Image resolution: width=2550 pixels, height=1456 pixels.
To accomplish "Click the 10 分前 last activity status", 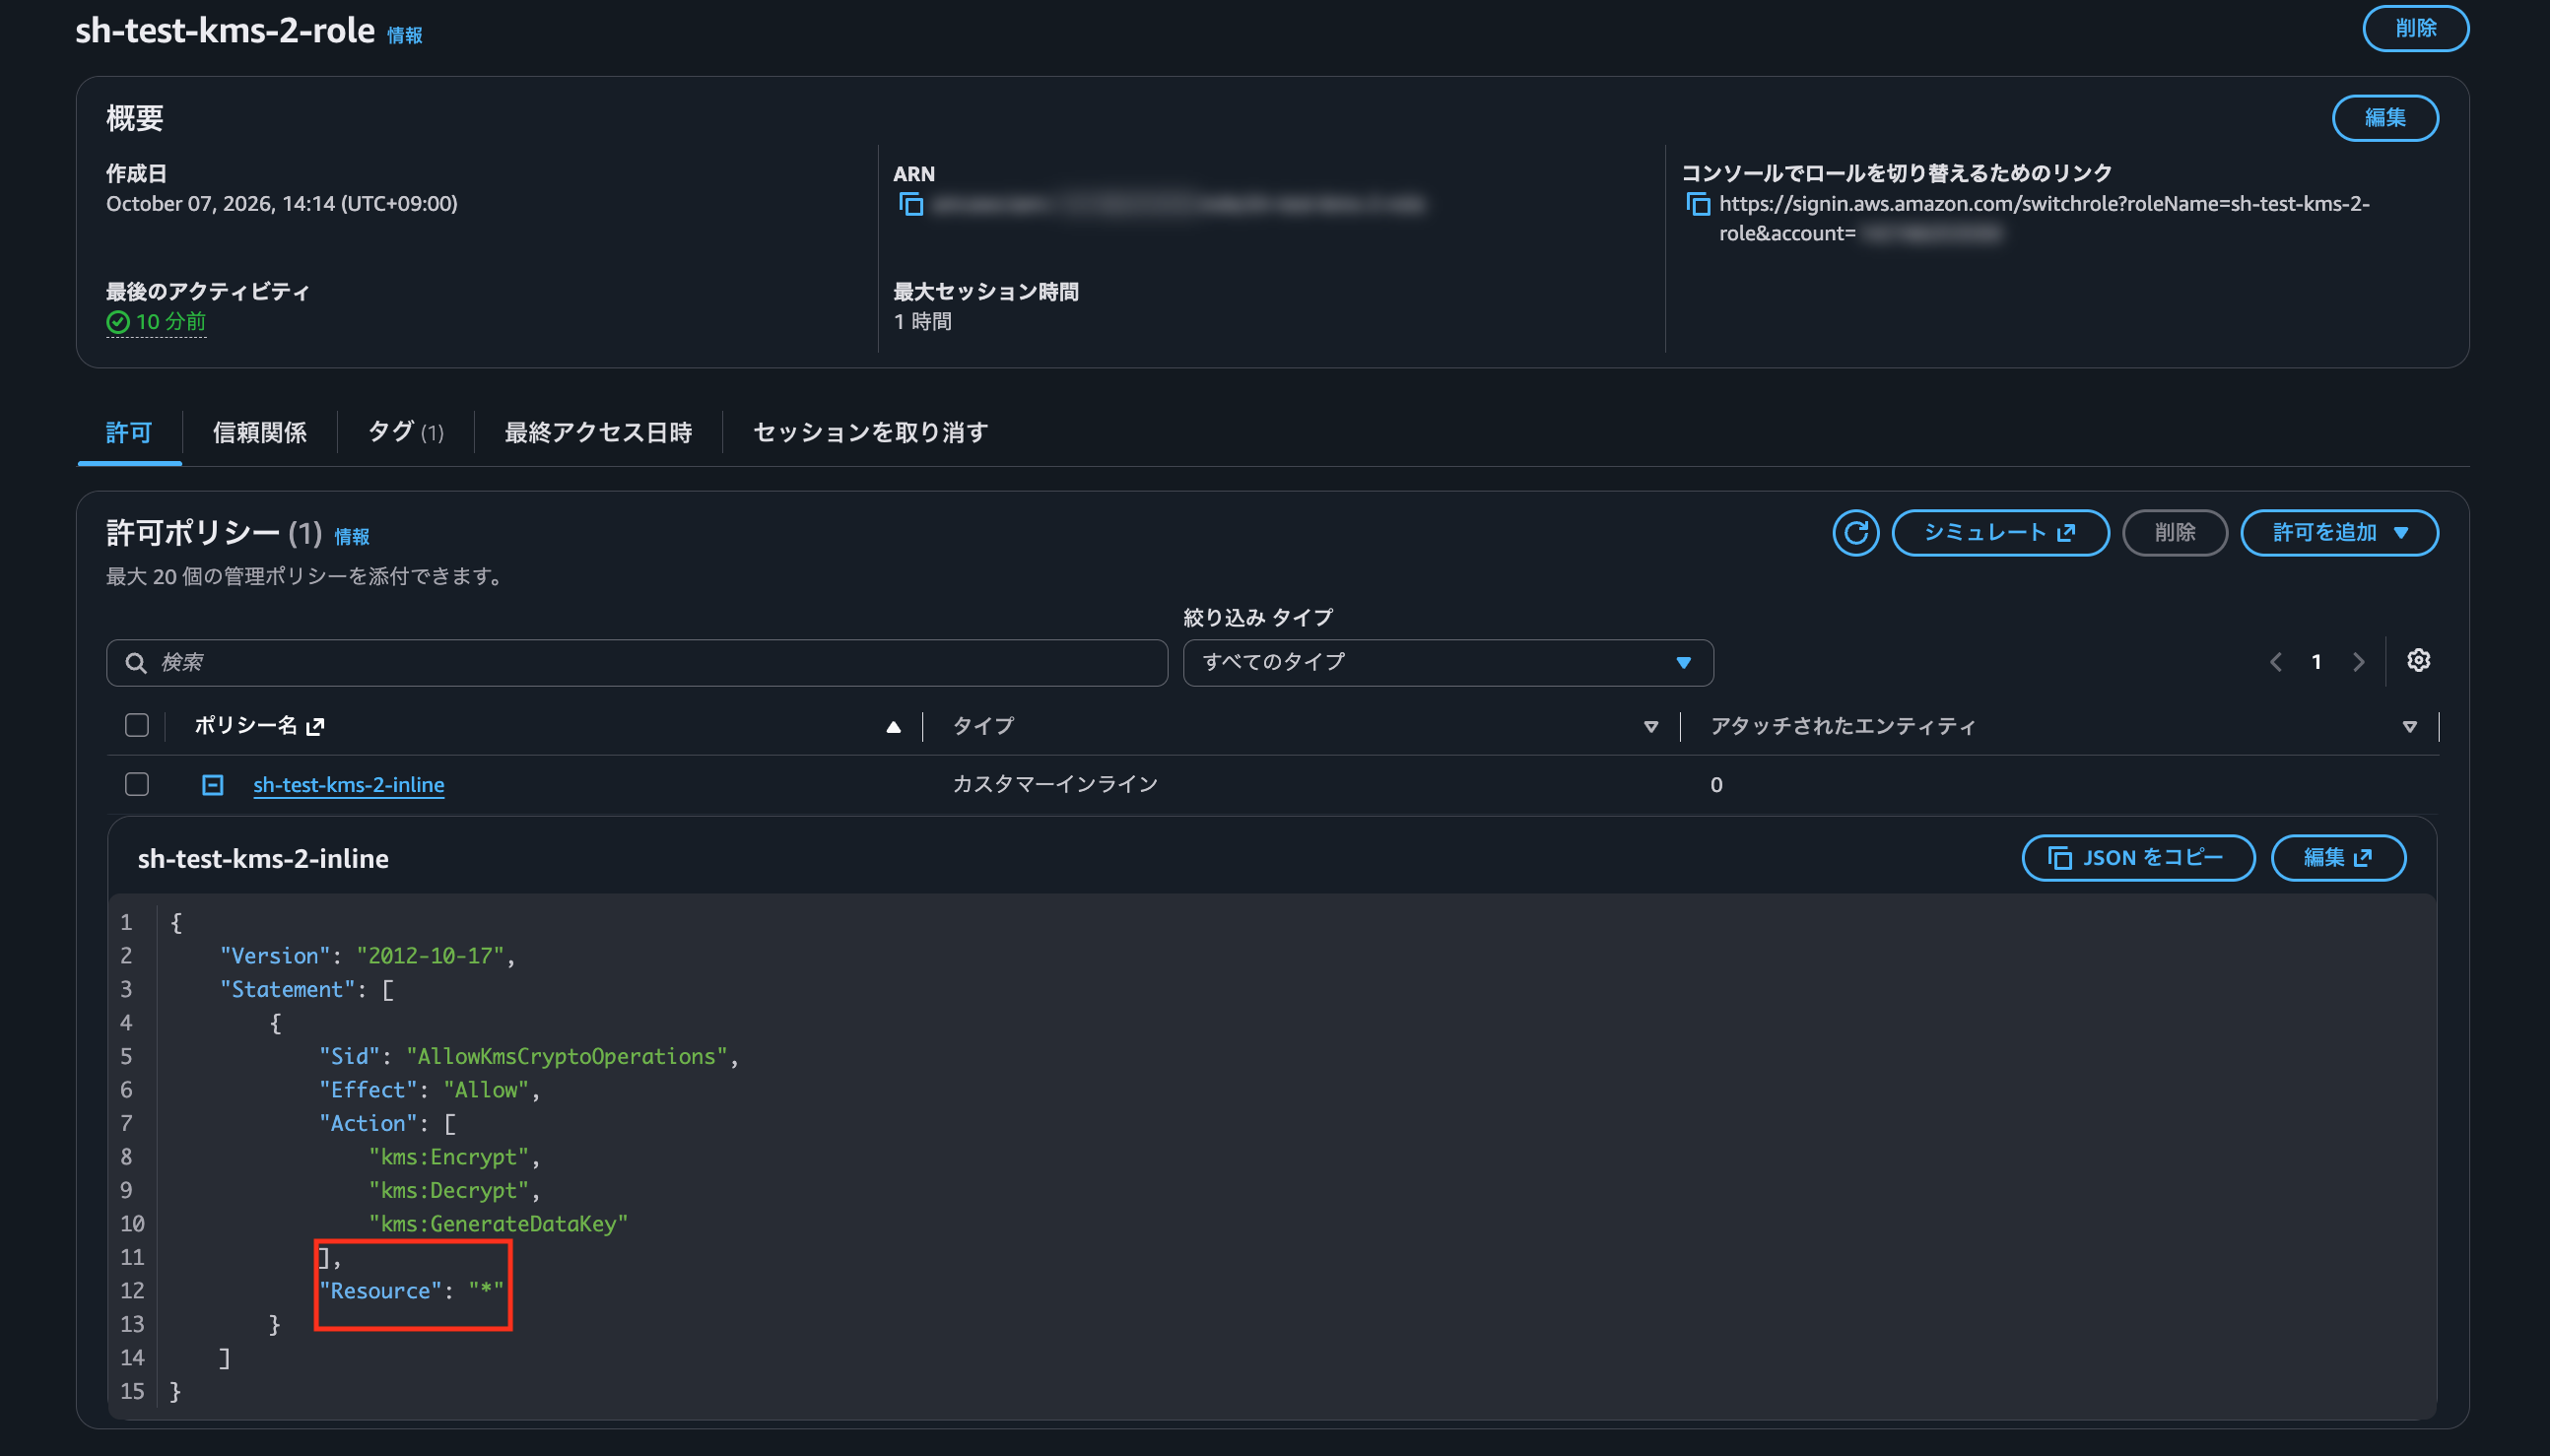I will pyautogui.click(x=156, y=322).
